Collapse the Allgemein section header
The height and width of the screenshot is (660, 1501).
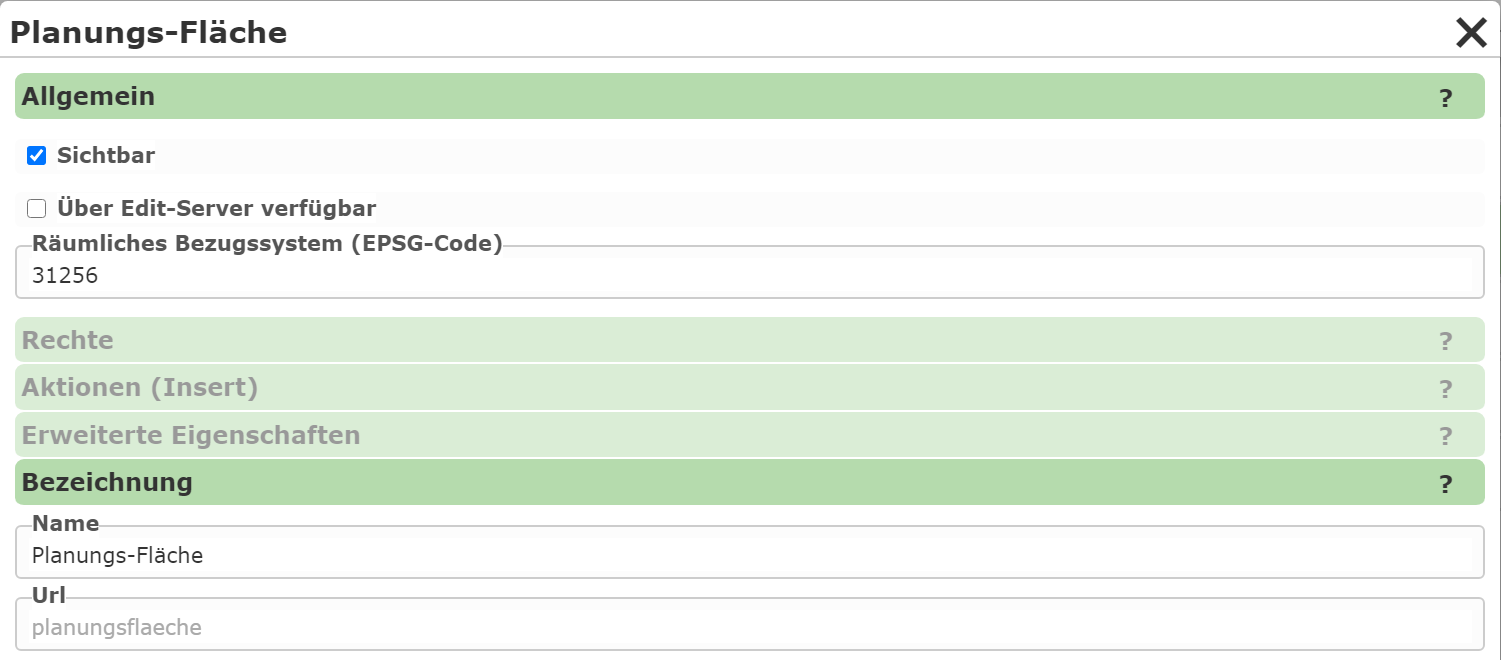click(750, 96)
